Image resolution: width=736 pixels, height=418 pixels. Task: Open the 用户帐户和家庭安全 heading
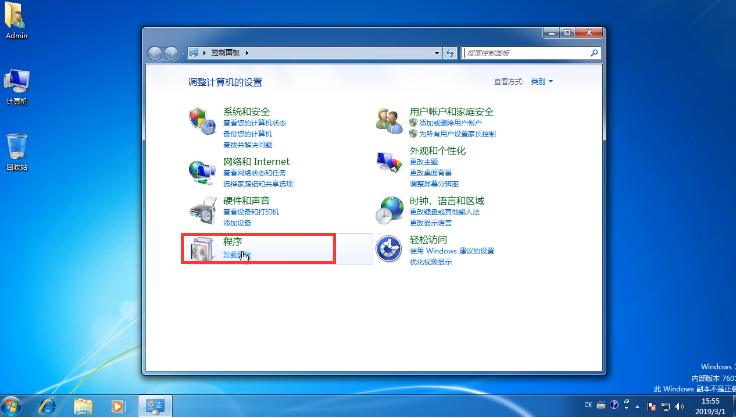(x=452, y=112)
